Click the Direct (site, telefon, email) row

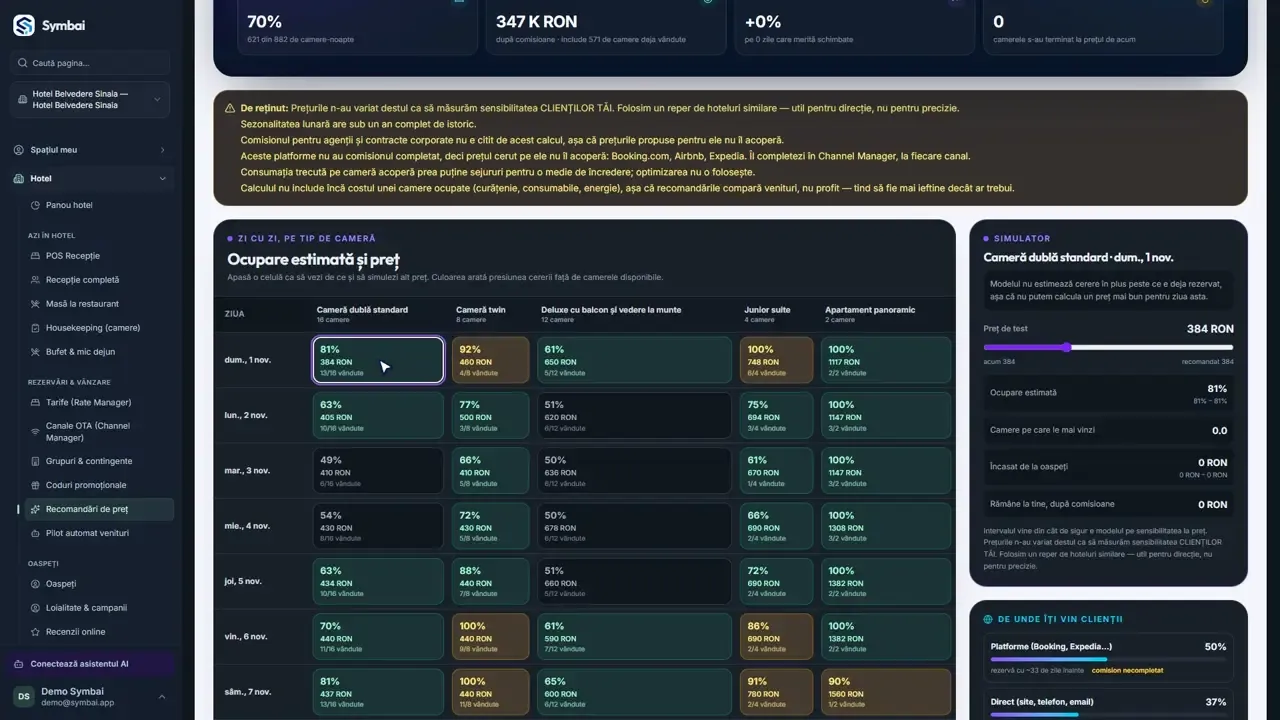[x=1108, y=704]
